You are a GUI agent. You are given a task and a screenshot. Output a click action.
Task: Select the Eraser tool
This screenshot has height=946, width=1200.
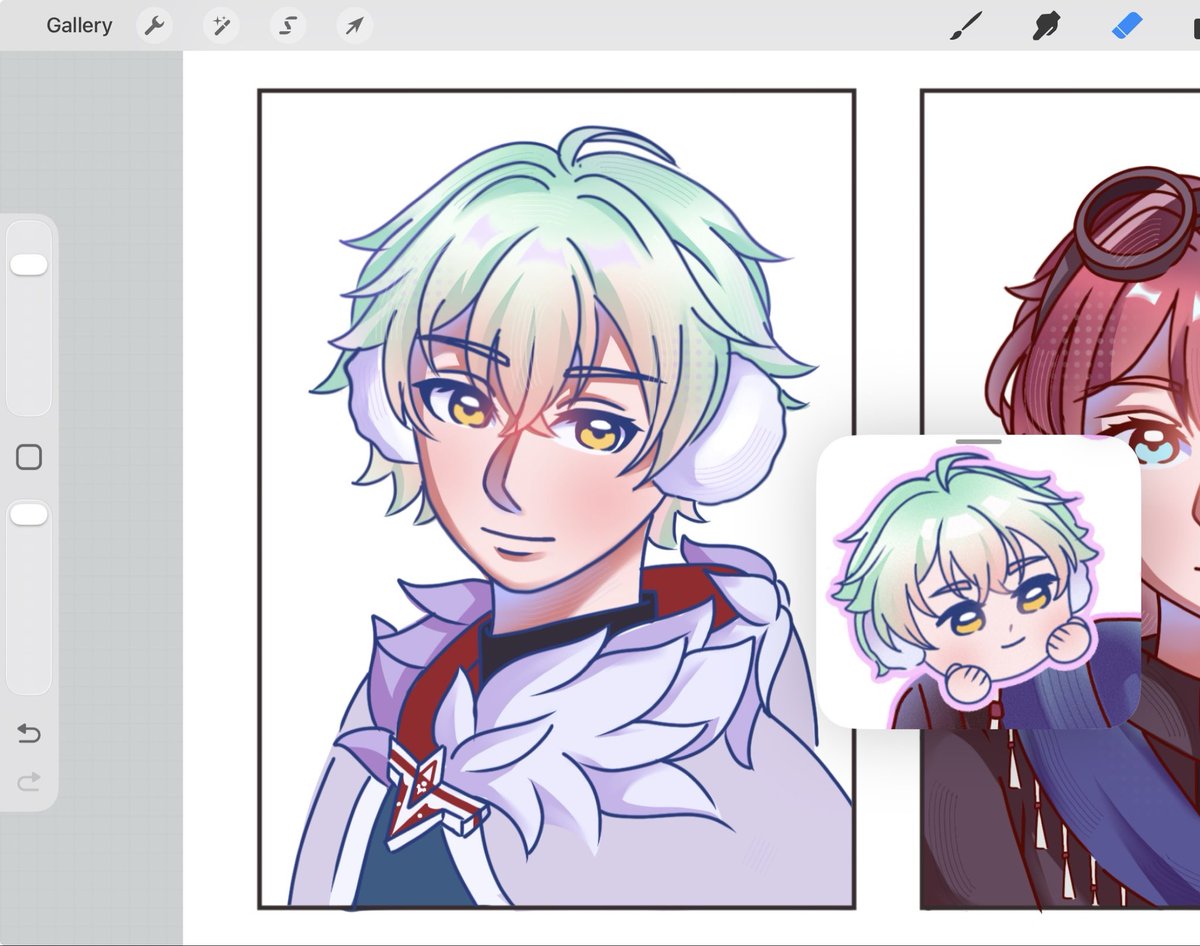(1127, 25)
